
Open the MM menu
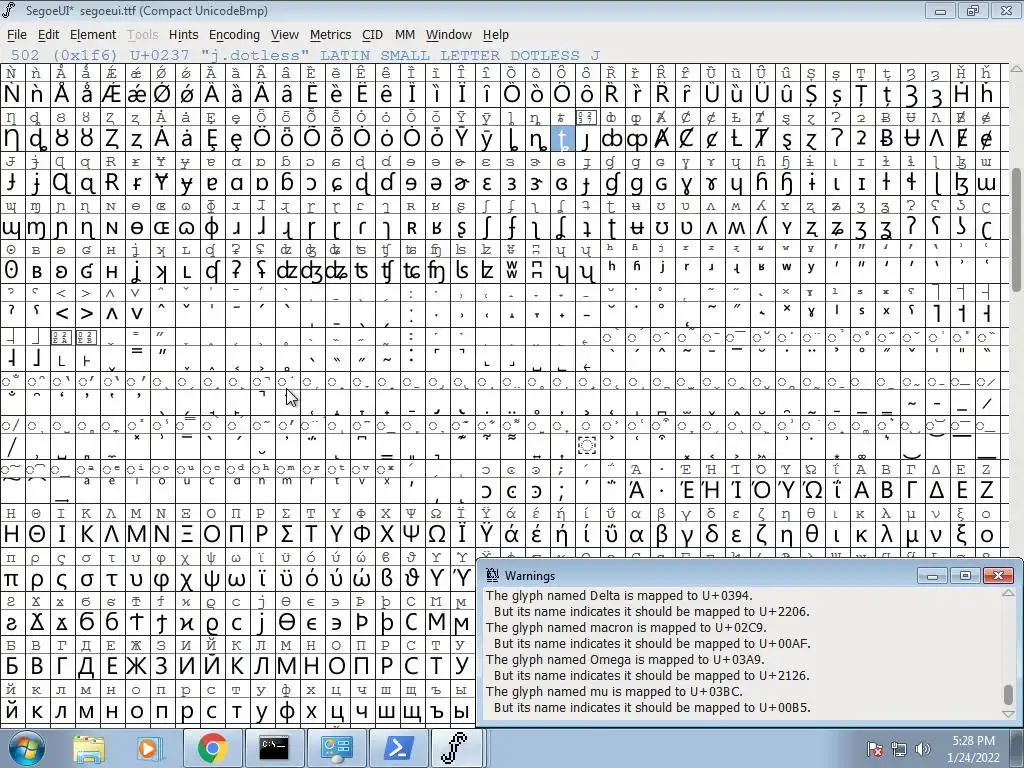pos(405,35)
